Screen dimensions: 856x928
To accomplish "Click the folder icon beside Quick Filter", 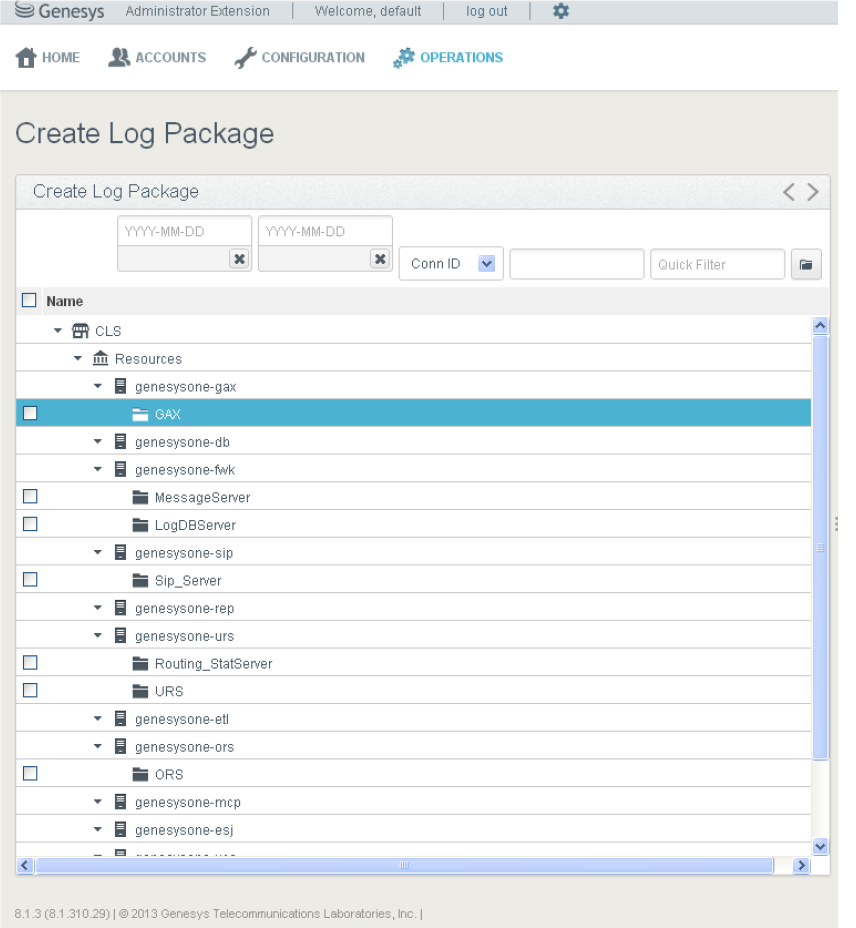I will point(806,265).
